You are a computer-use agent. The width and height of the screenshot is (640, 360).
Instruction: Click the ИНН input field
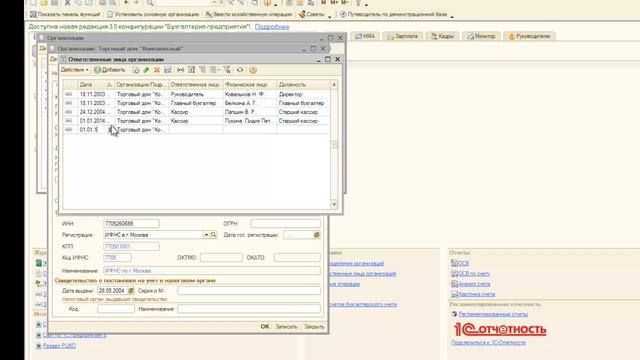pos(131,224)
